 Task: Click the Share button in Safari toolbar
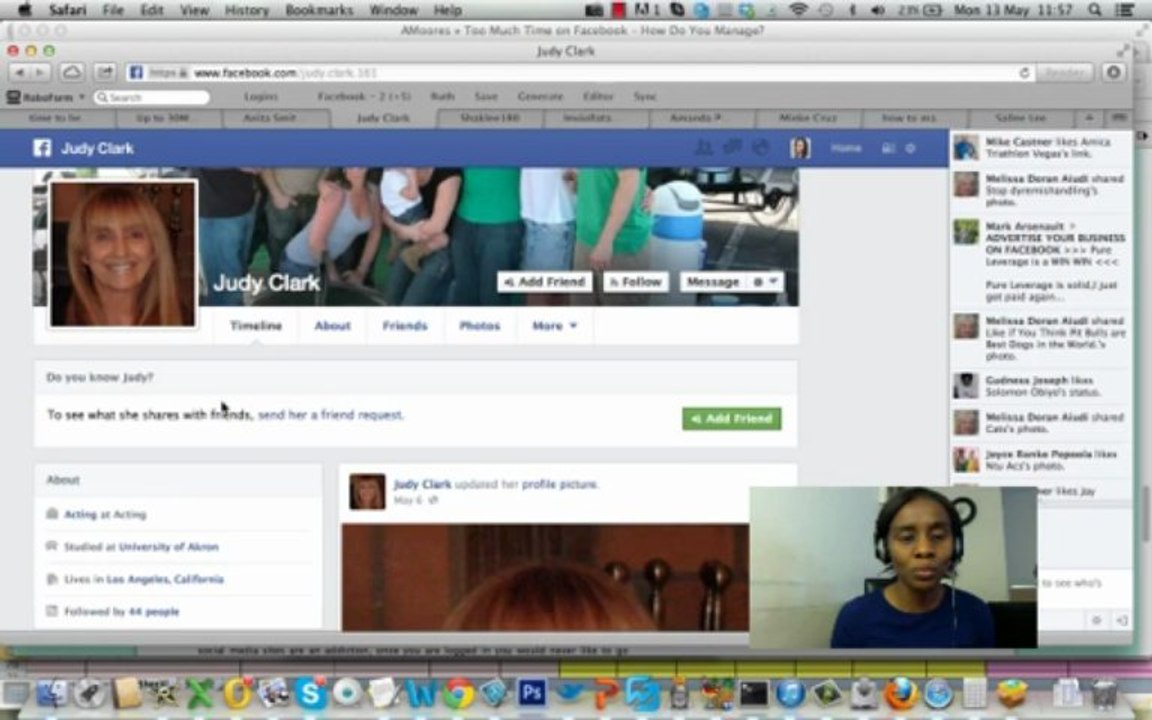[x=105, y=73]
